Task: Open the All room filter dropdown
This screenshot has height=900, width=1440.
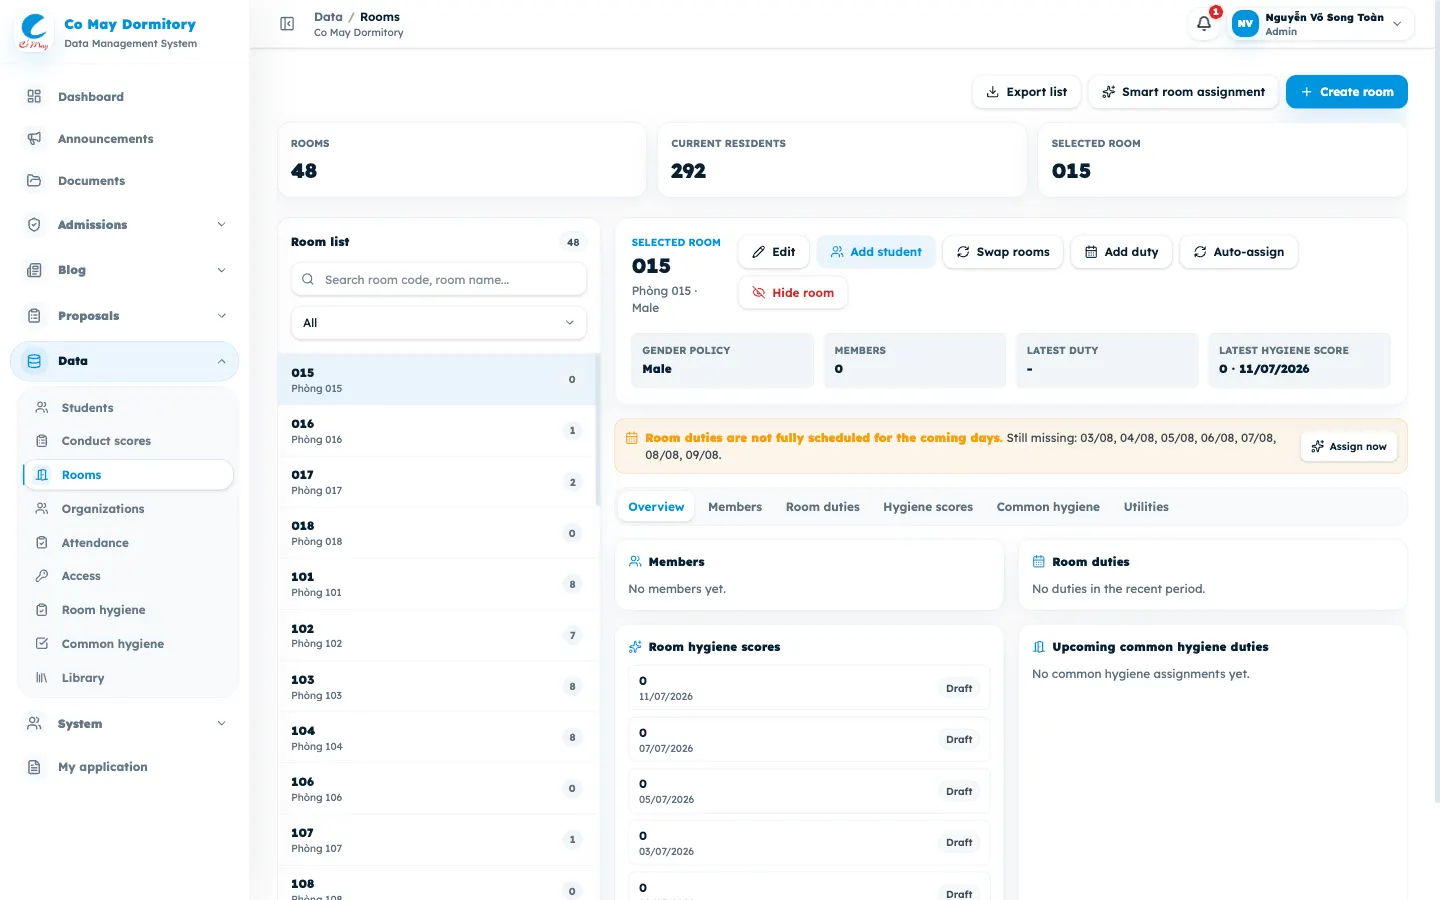Action: point(438,323)
